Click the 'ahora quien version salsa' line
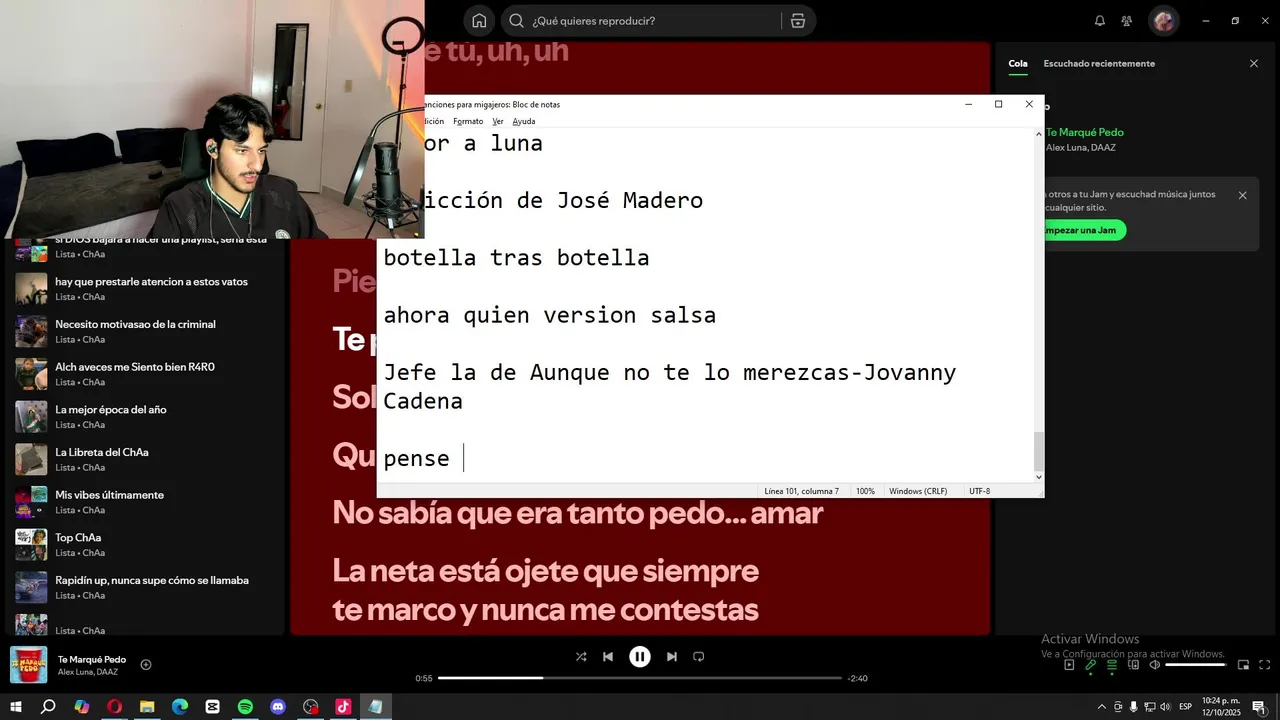 [549, 315]
